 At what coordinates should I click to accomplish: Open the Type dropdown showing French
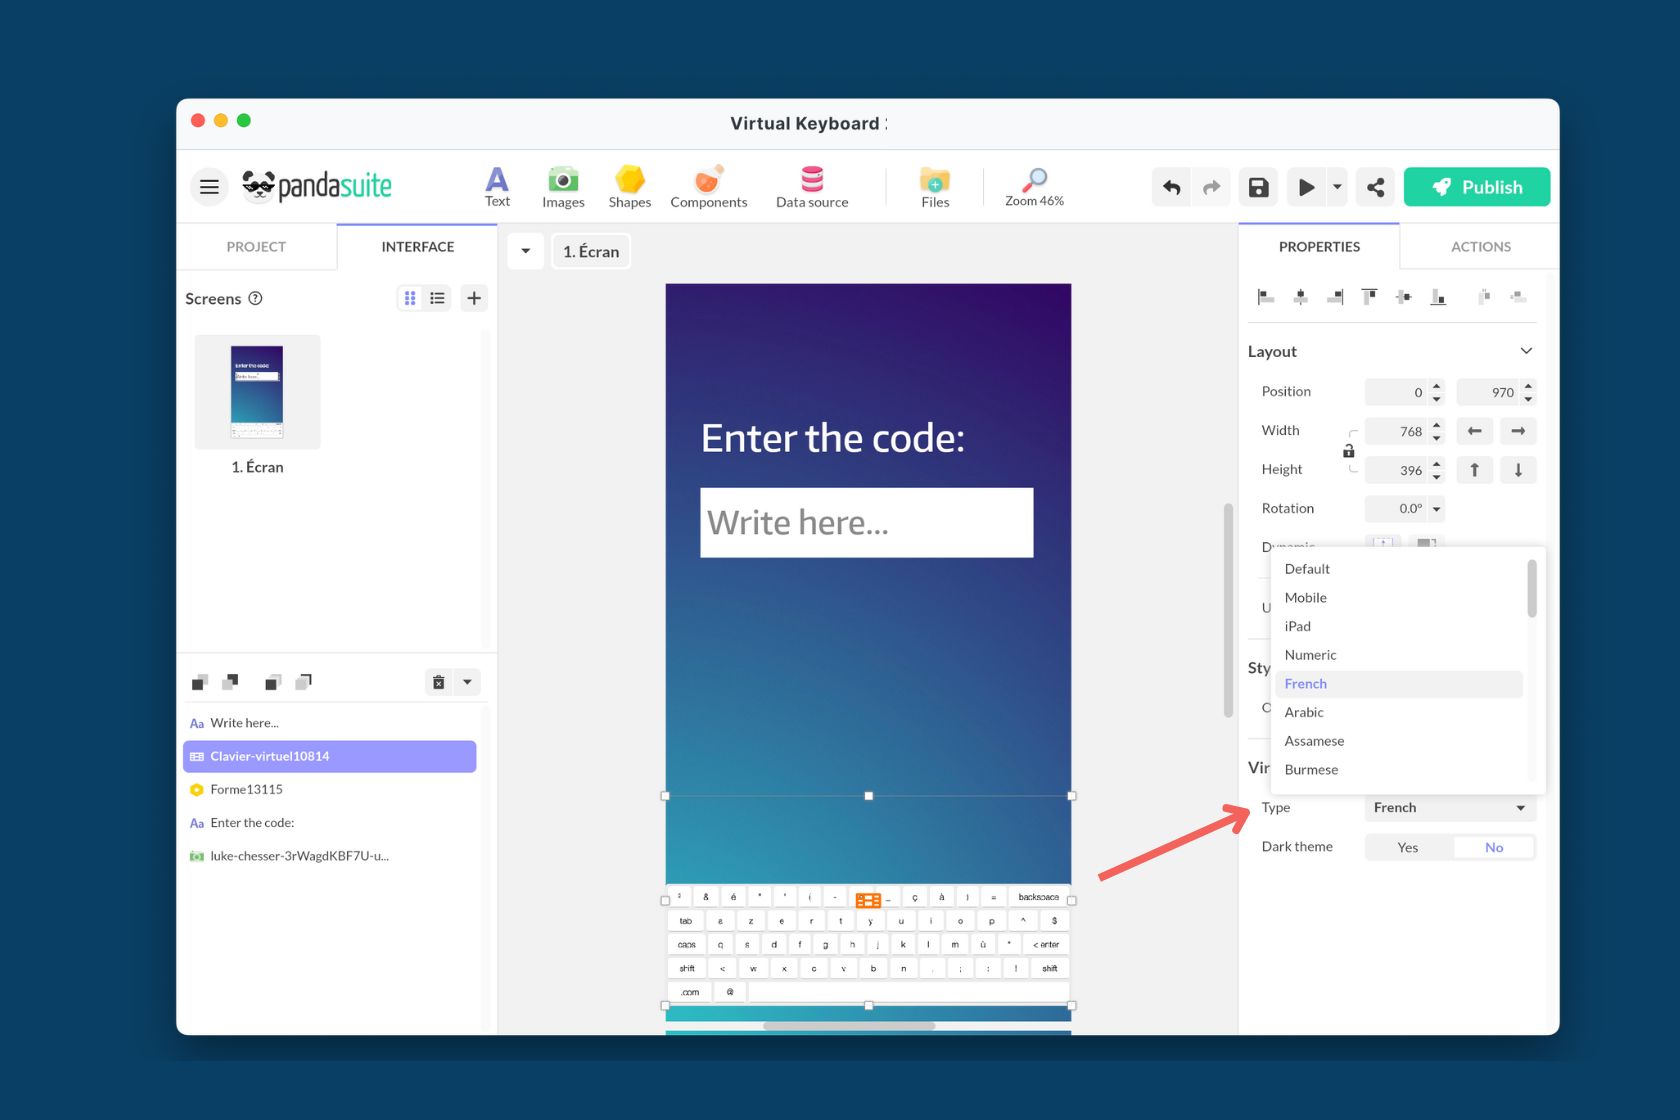pyautogui.click(x=1449, y=808)
